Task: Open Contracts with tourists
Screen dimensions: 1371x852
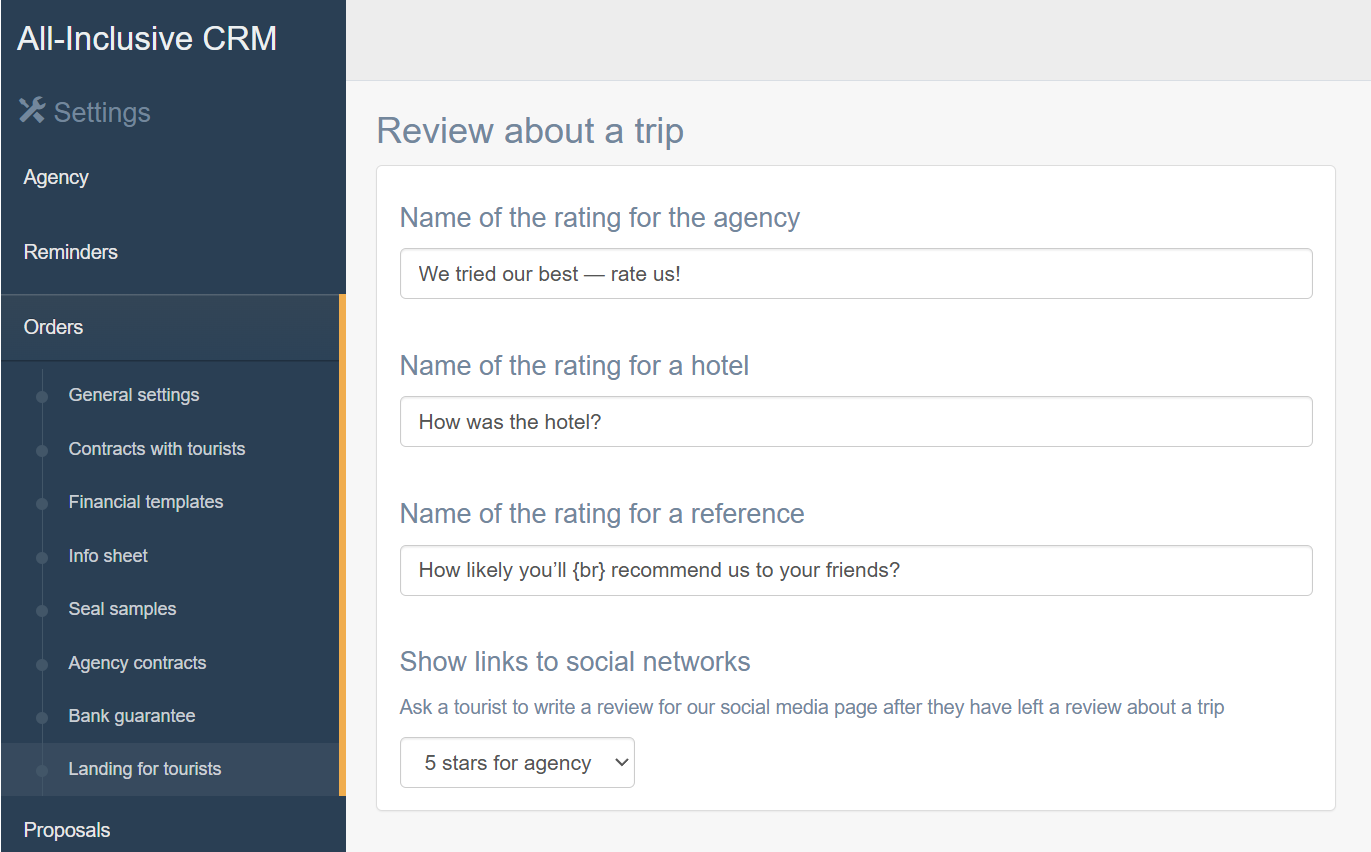Action: point(157,449)
